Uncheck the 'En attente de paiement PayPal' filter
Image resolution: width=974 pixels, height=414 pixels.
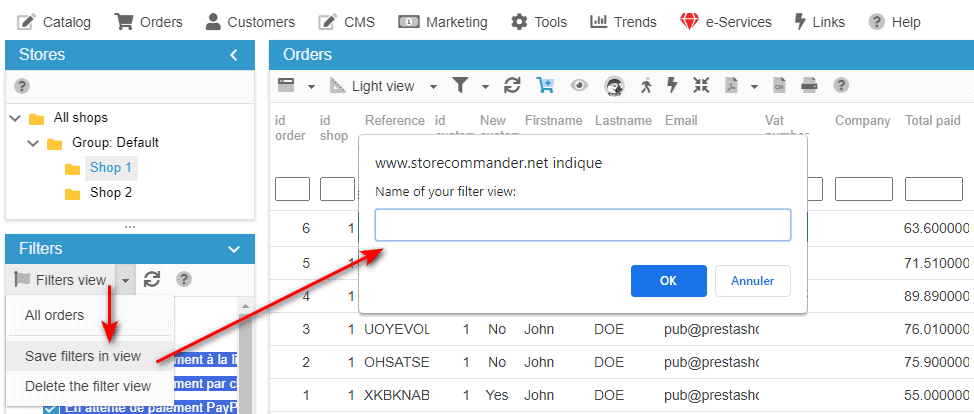51,407
